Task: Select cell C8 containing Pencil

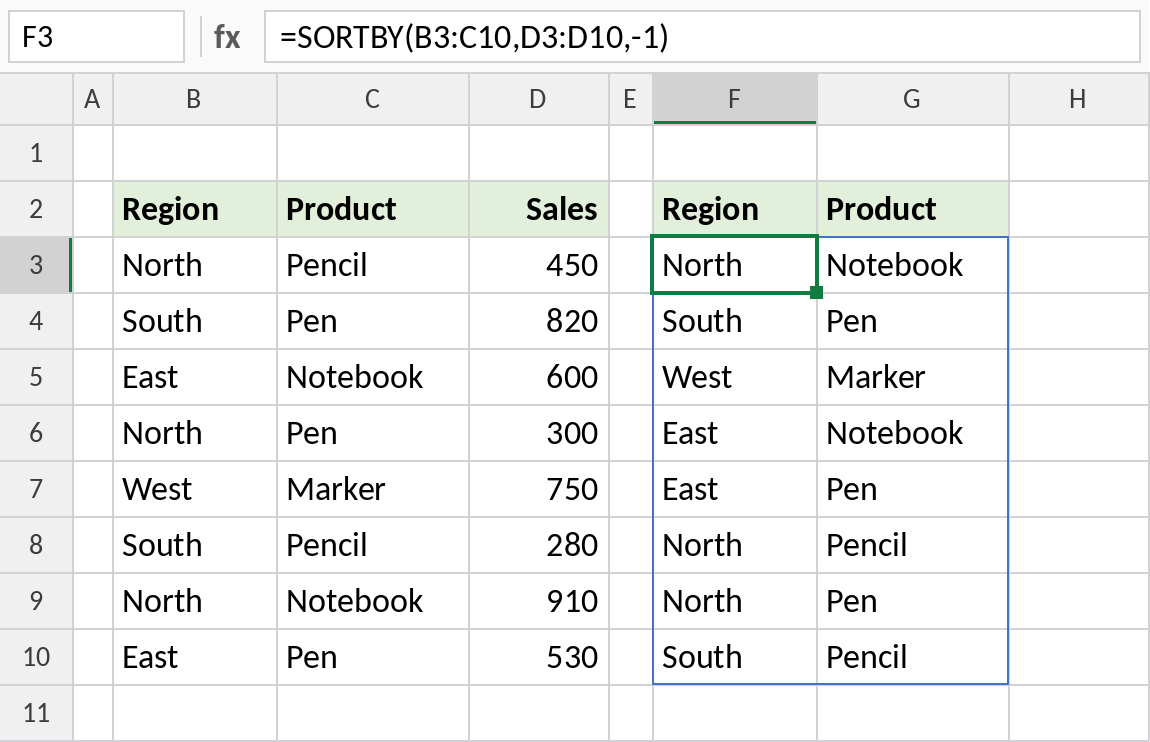Action: [x=373, y=545]
